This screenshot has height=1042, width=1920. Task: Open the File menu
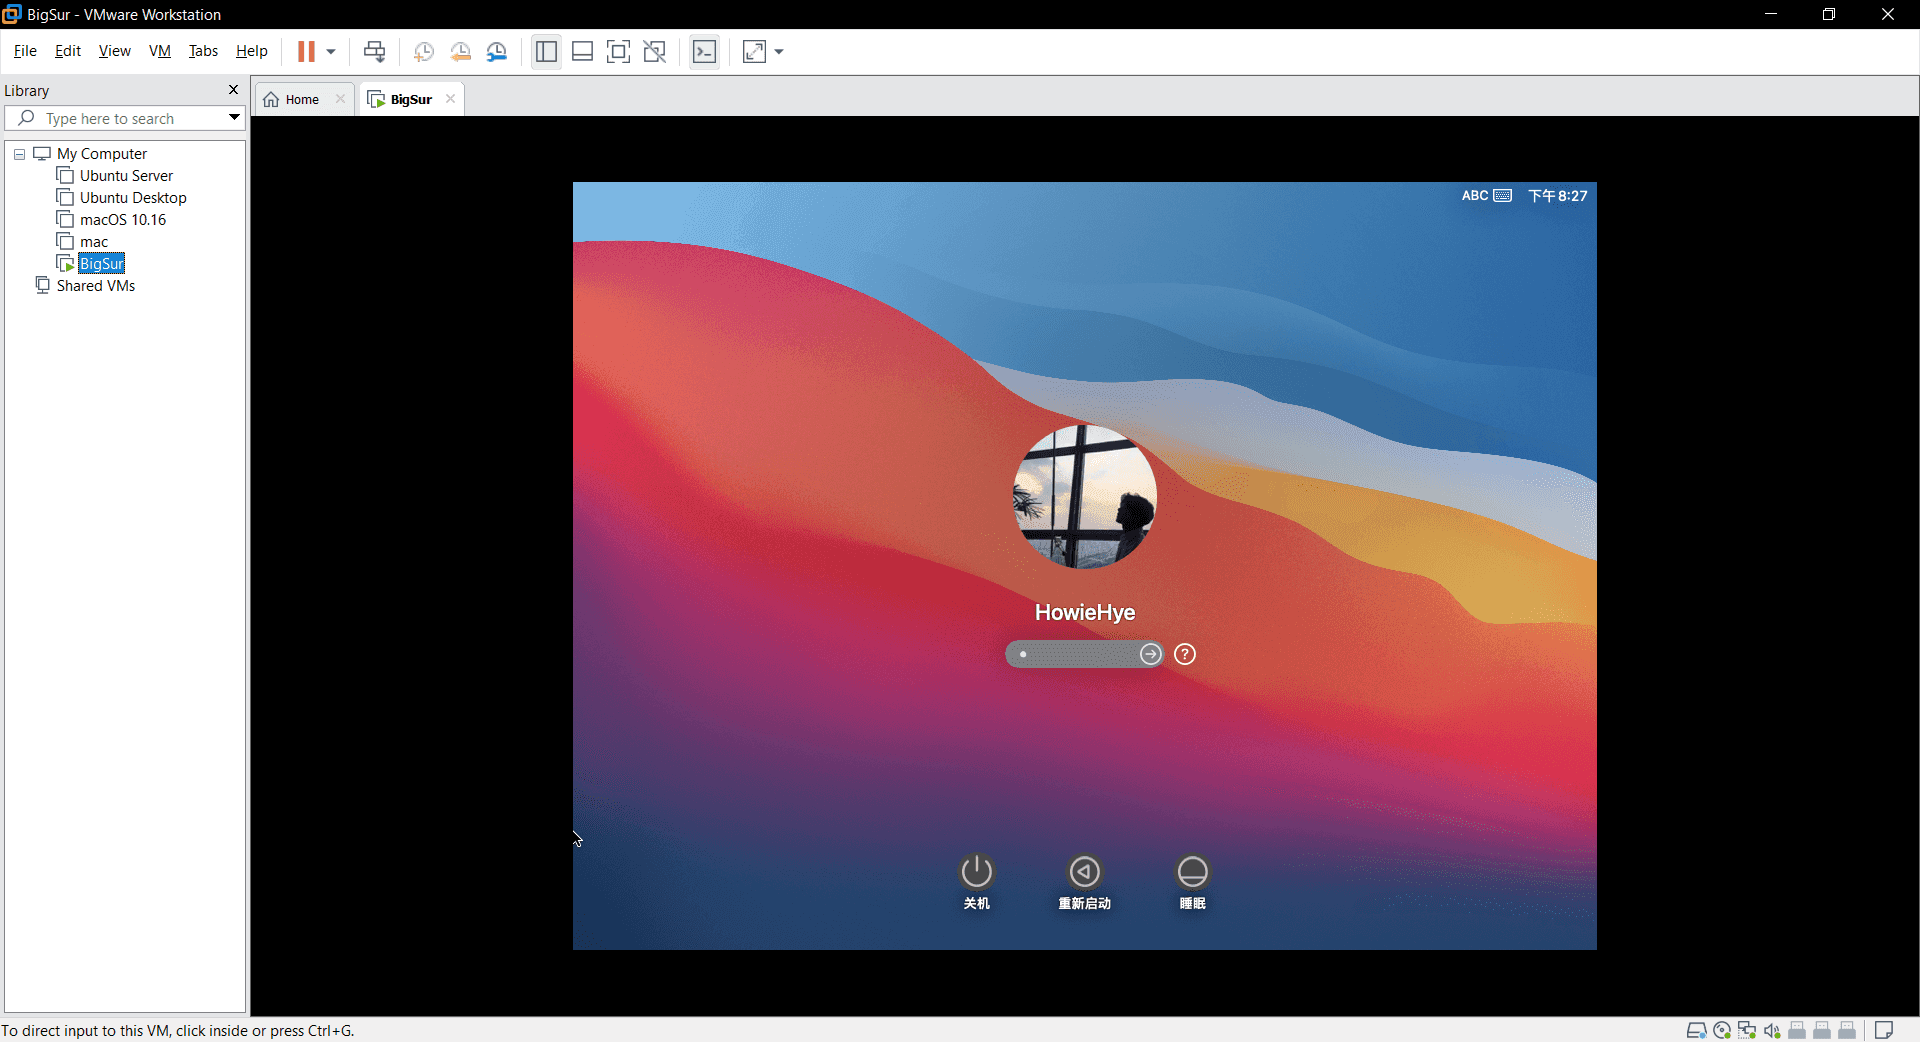click(25, 51)
